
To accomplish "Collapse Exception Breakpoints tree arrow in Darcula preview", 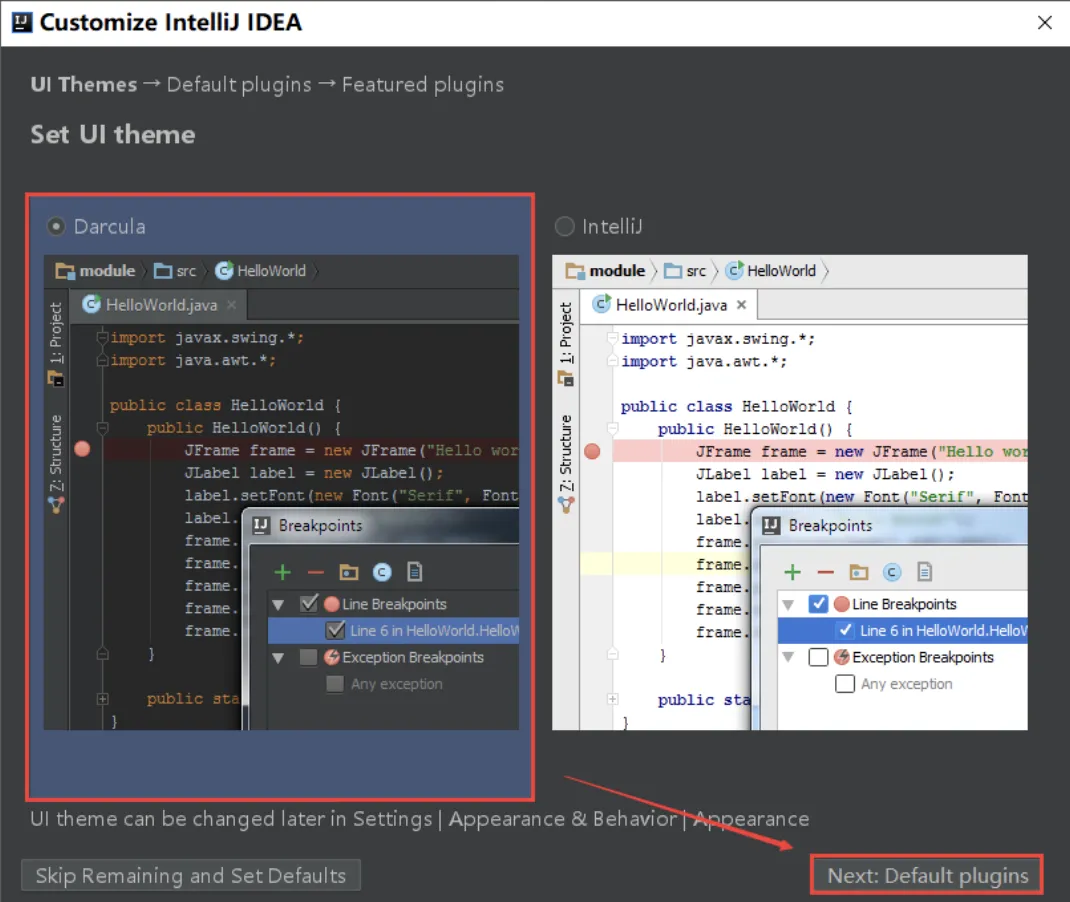I will tap(278, 658).
